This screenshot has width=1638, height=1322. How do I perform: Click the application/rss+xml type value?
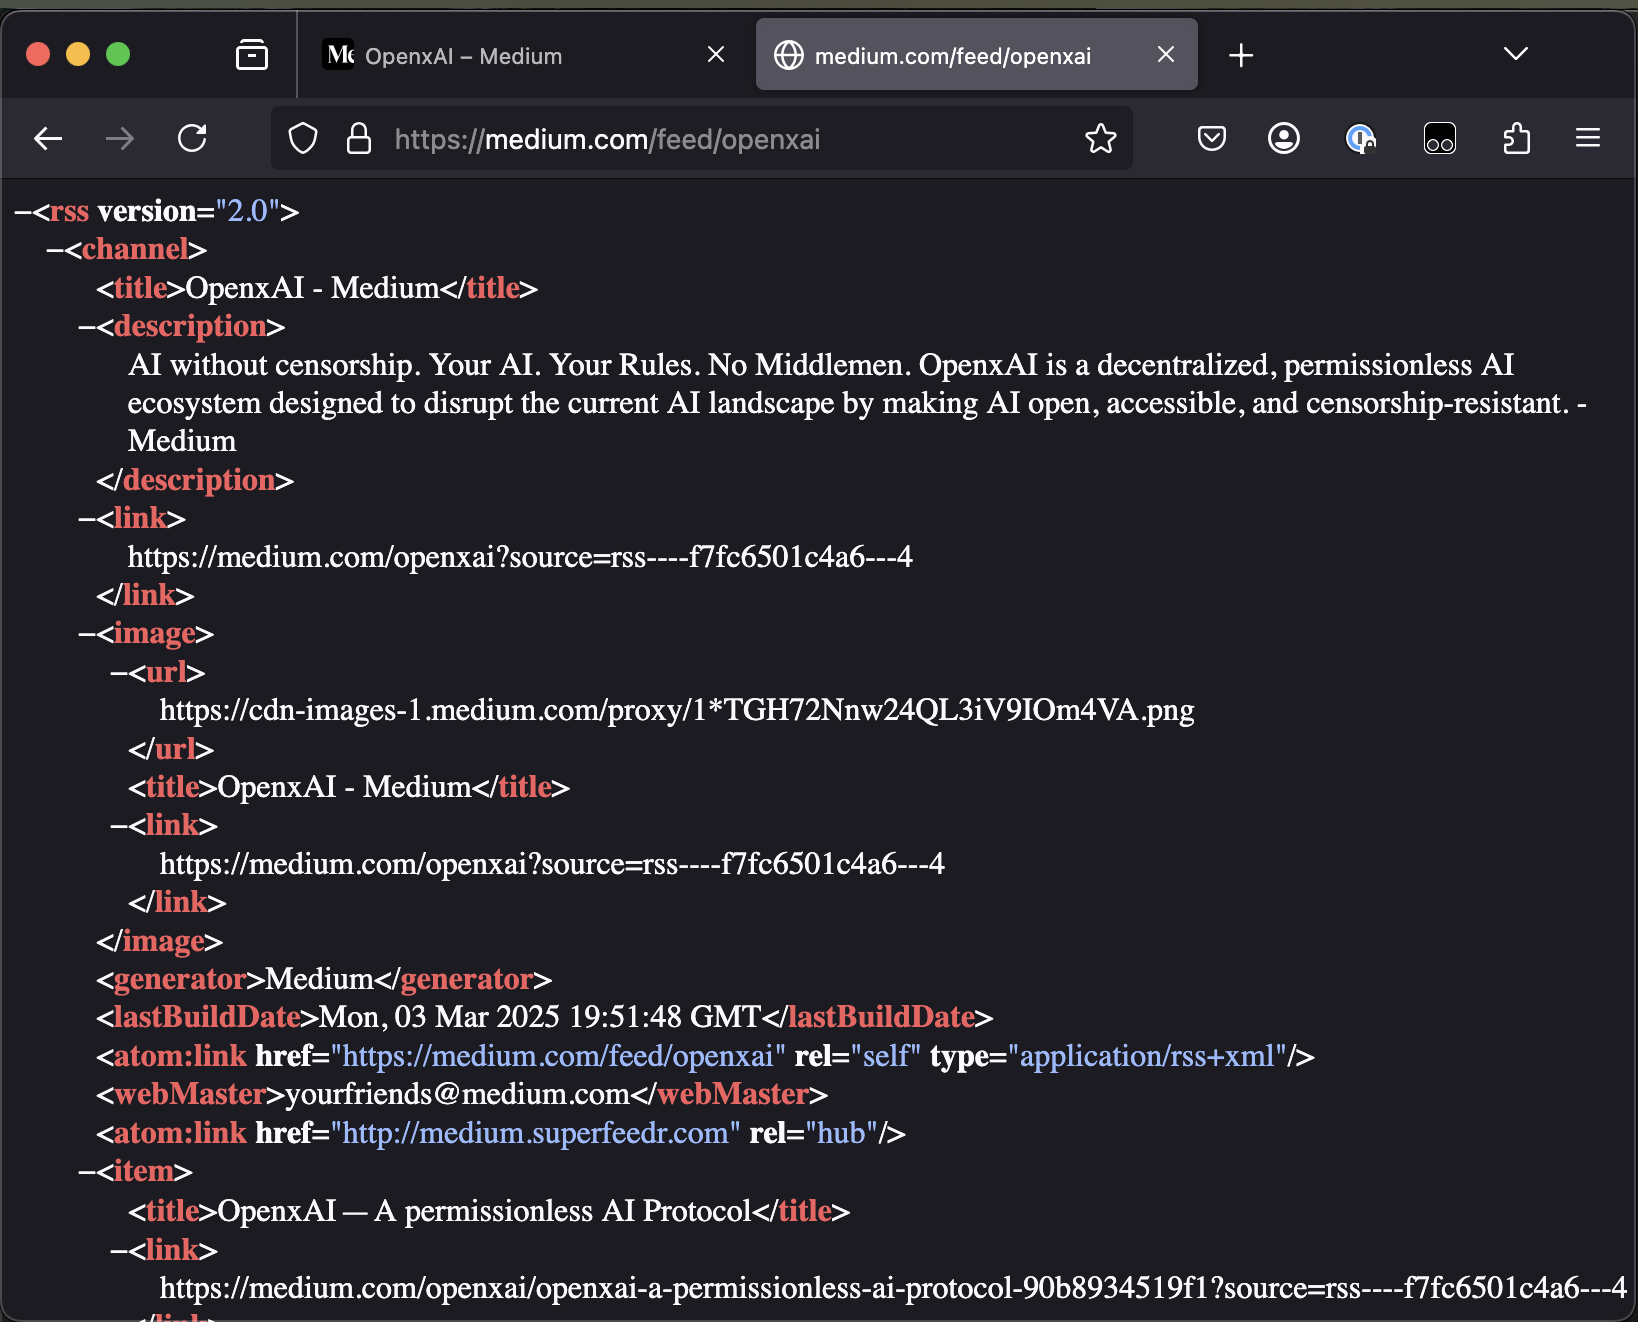tap(1147, 1056)
